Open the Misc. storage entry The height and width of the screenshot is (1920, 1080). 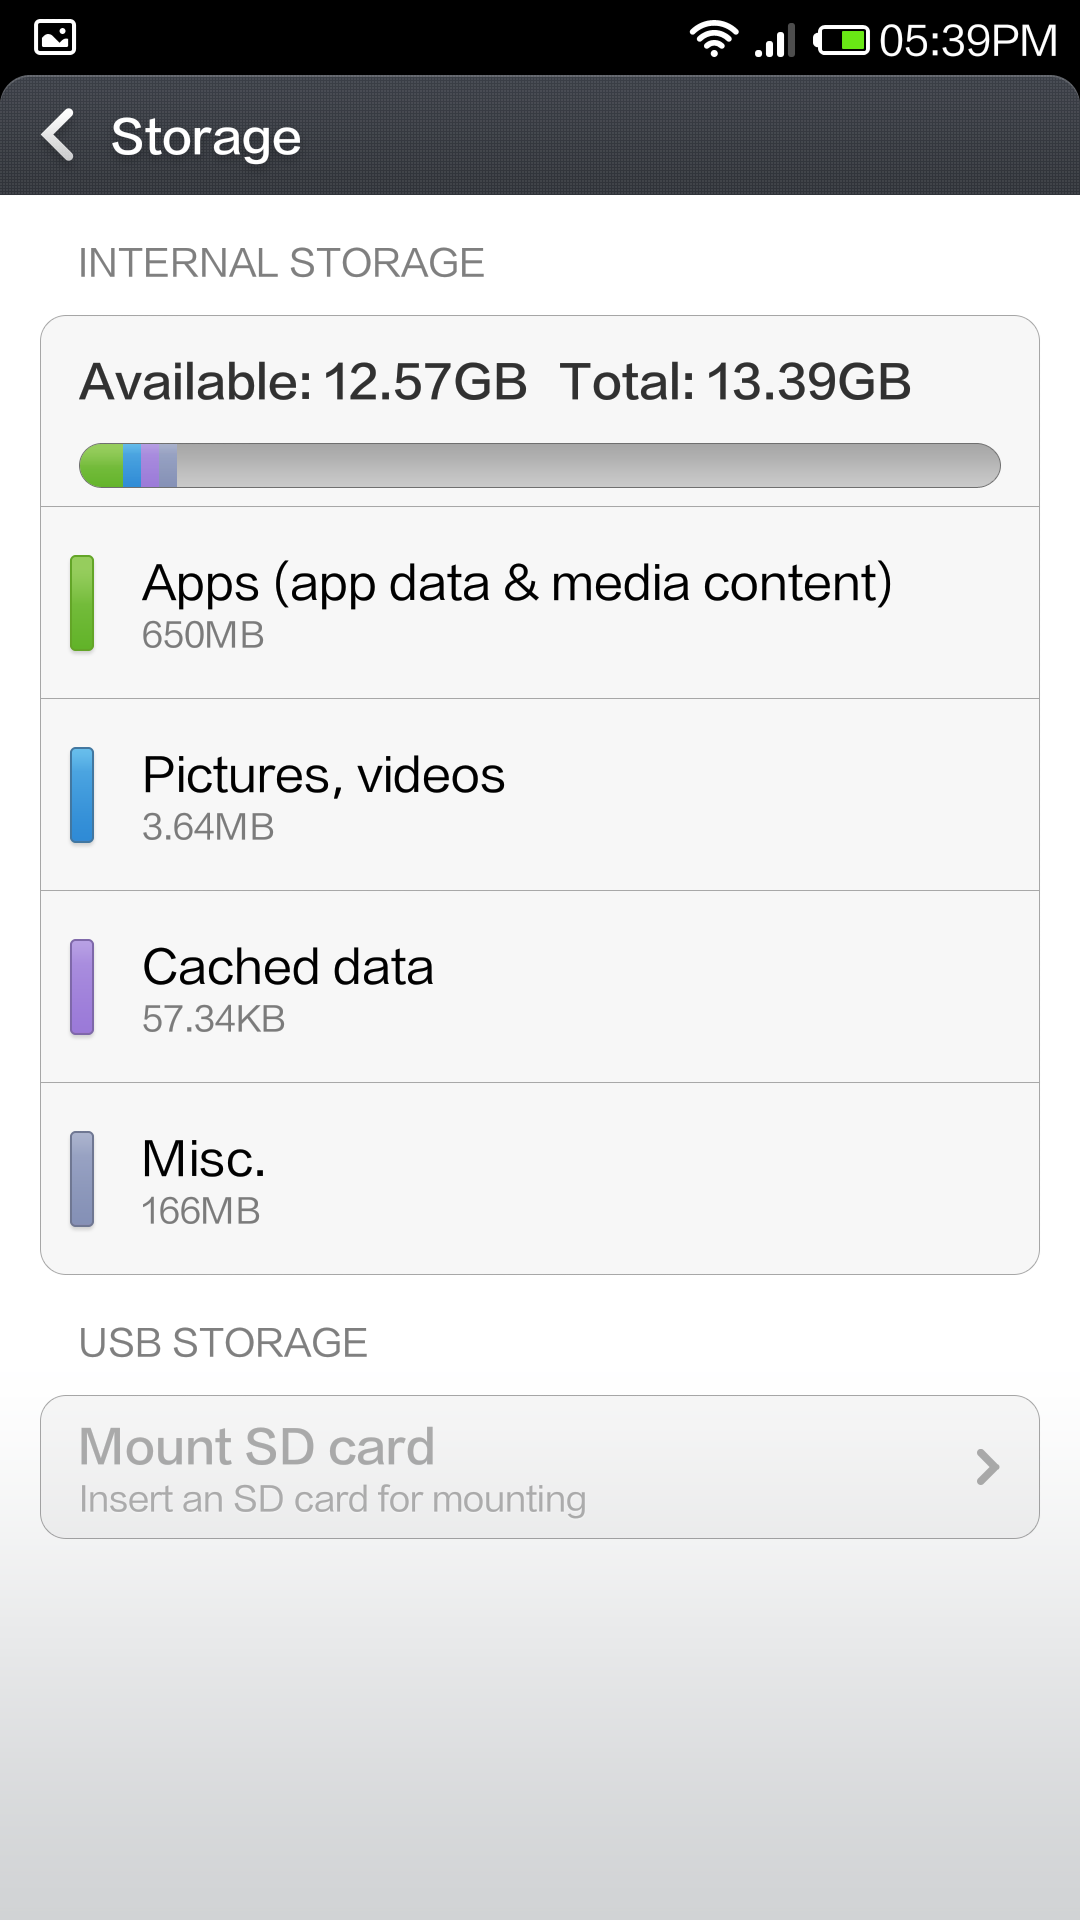click(540, 1179)
